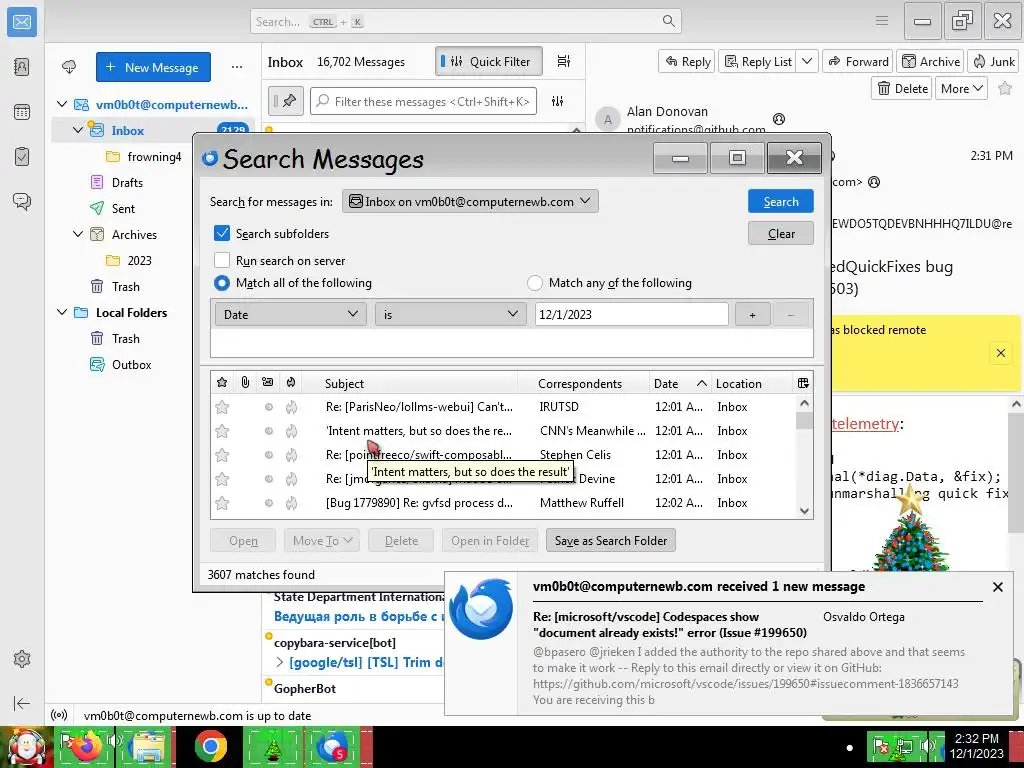This screenshot has height=768, width=1024.
Task: Open Chrome from the taskbar
Action: pyautogui.click(x=210, y=746)
